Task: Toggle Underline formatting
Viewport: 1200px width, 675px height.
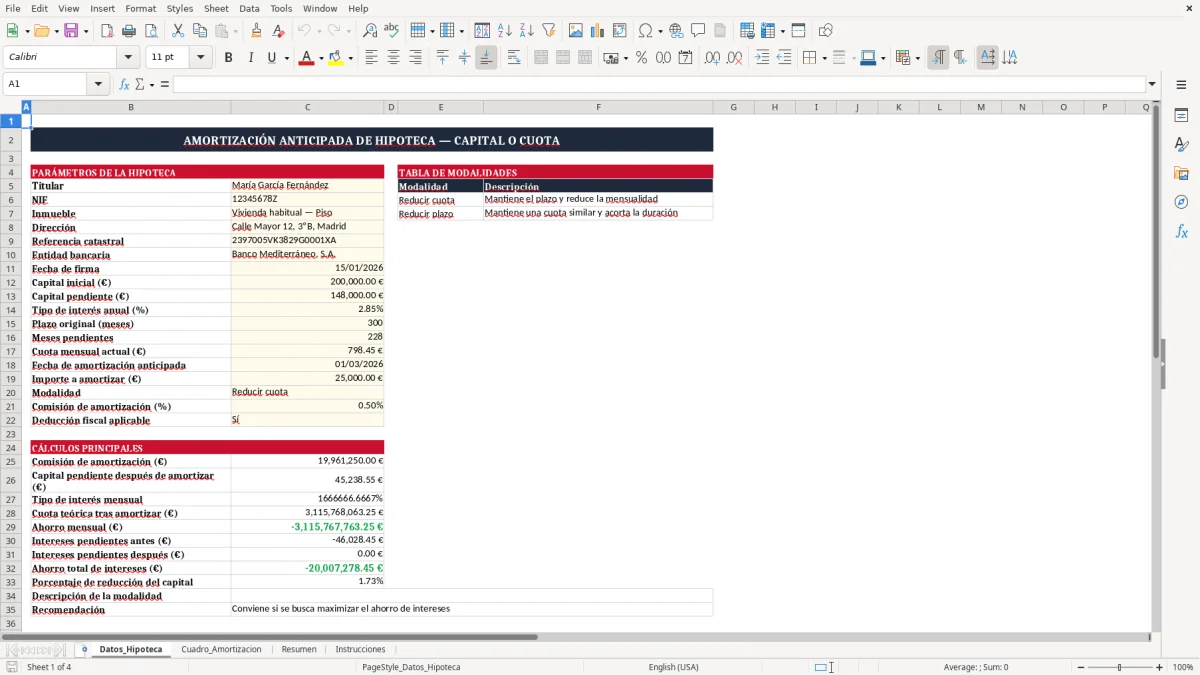Action: click(271, 58)
